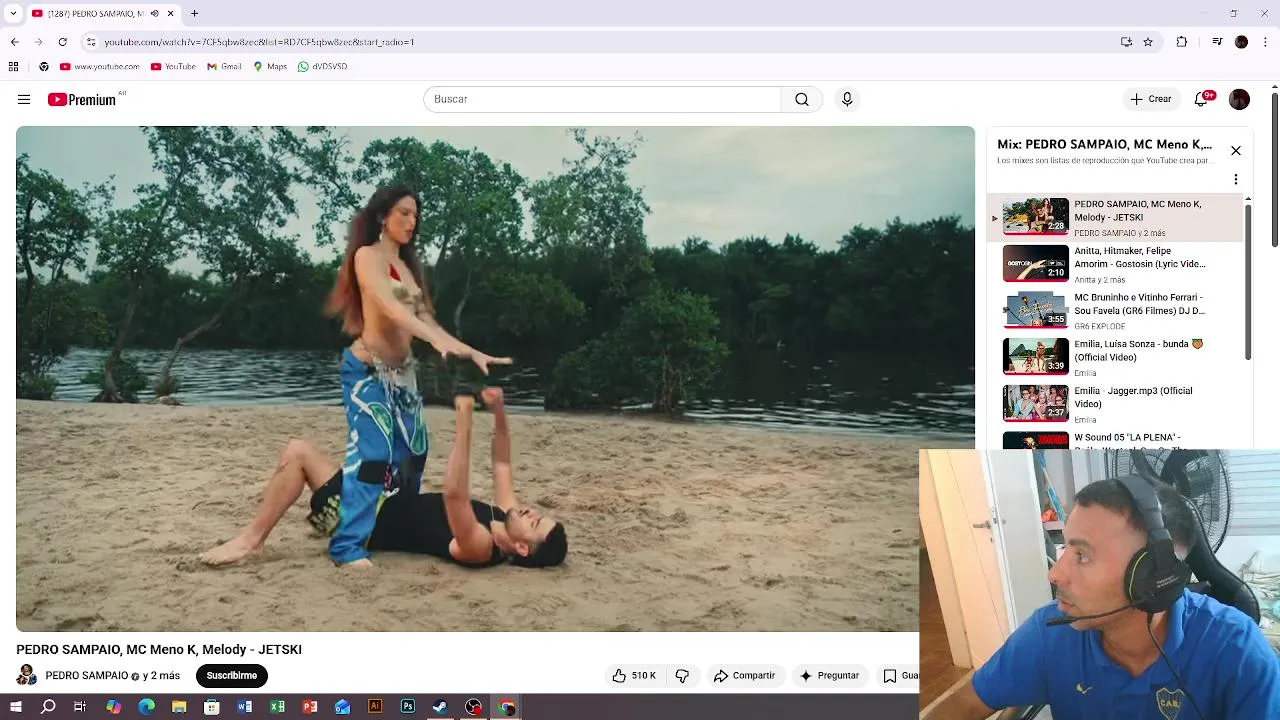1280x720 pixels.
Task: Click the page vertical scrollbar
Action: [1275, 170]
